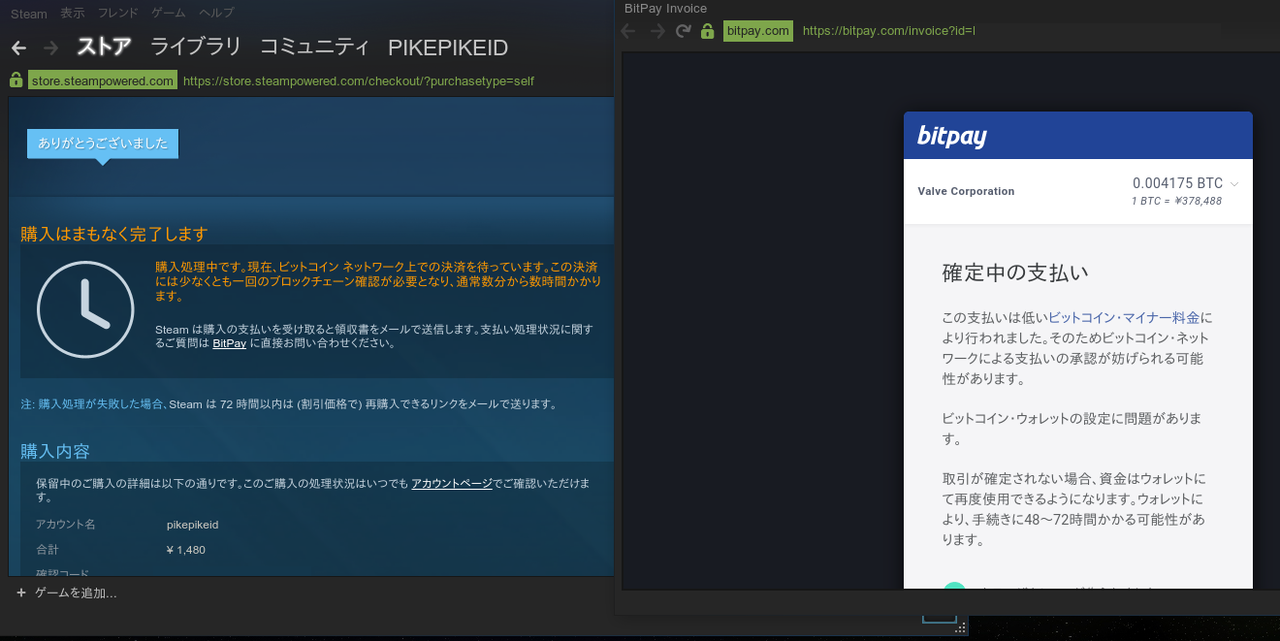
Task: Go to the コミュニティ tab
Action: coord(315,47)
